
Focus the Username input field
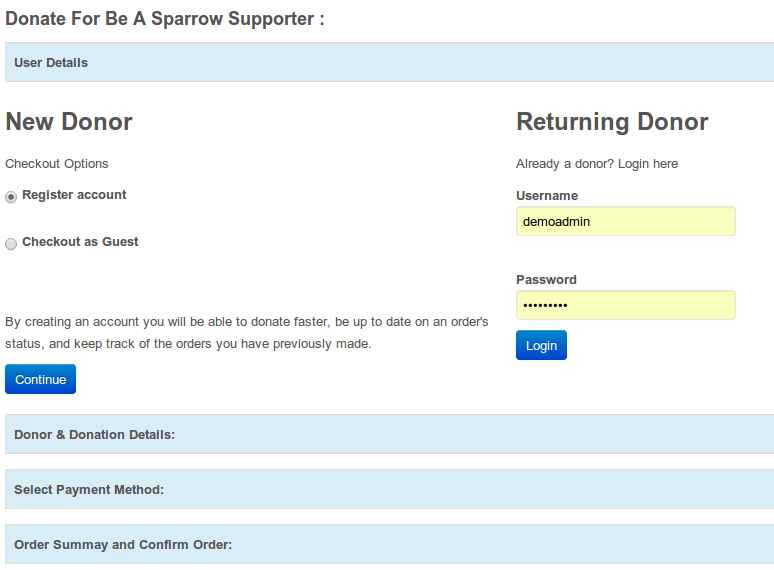625,221
